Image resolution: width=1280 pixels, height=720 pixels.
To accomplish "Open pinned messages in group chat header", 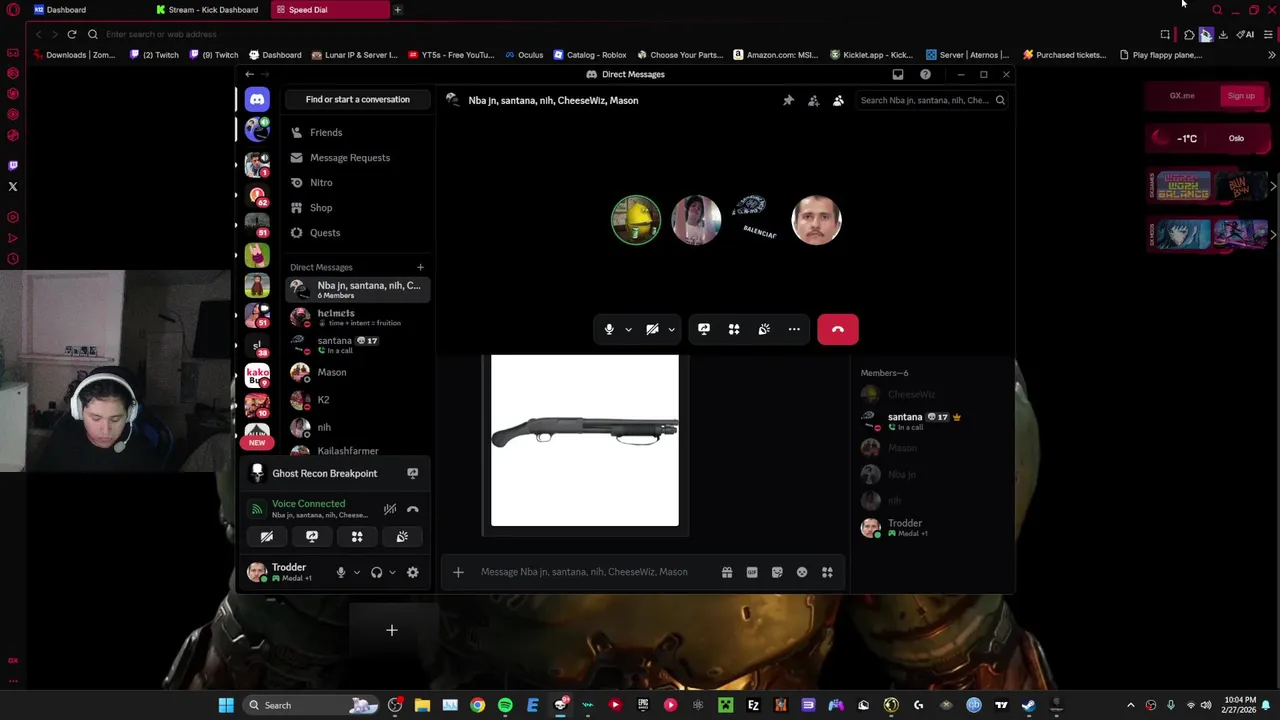I will tap(788, 100).
